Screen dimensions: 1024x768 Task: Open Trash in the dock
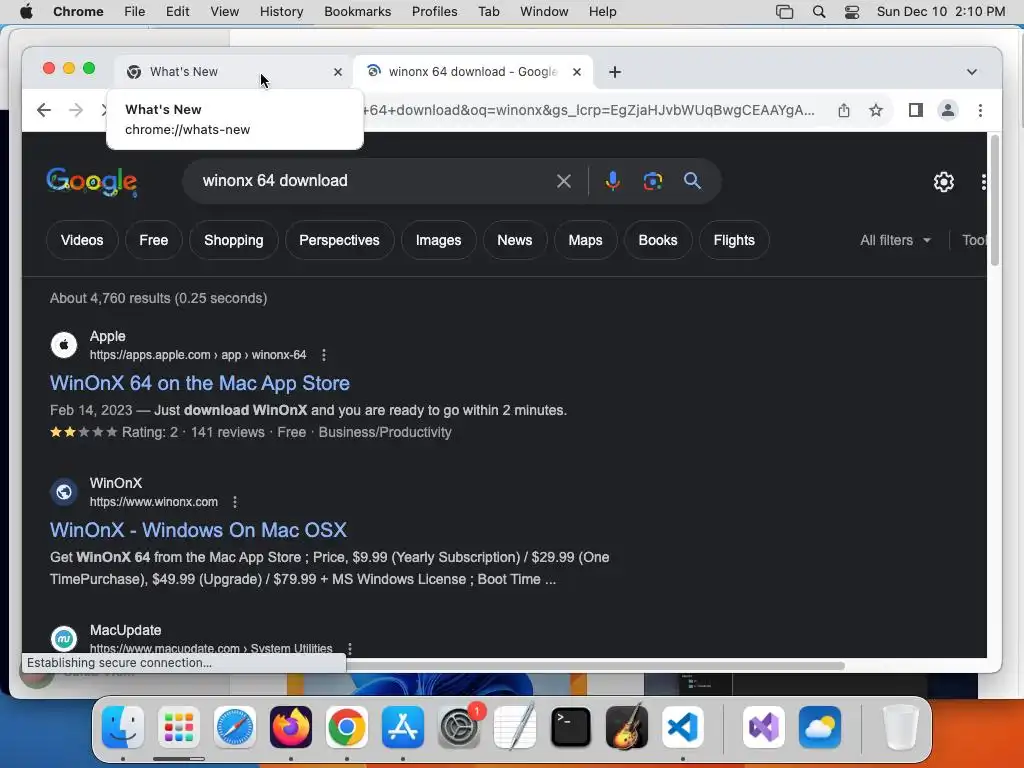pyautogui.click(x=901, y=728)
